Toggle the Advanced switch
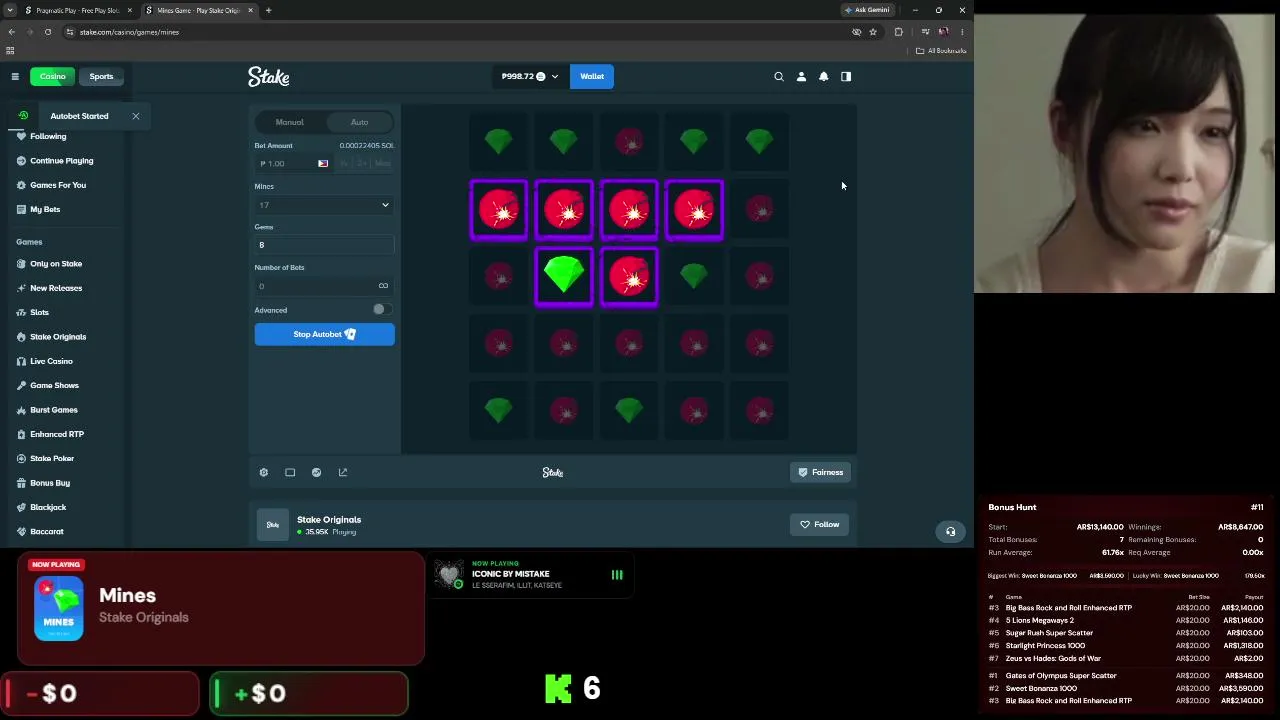1280x720 pixels. [382, 310]
